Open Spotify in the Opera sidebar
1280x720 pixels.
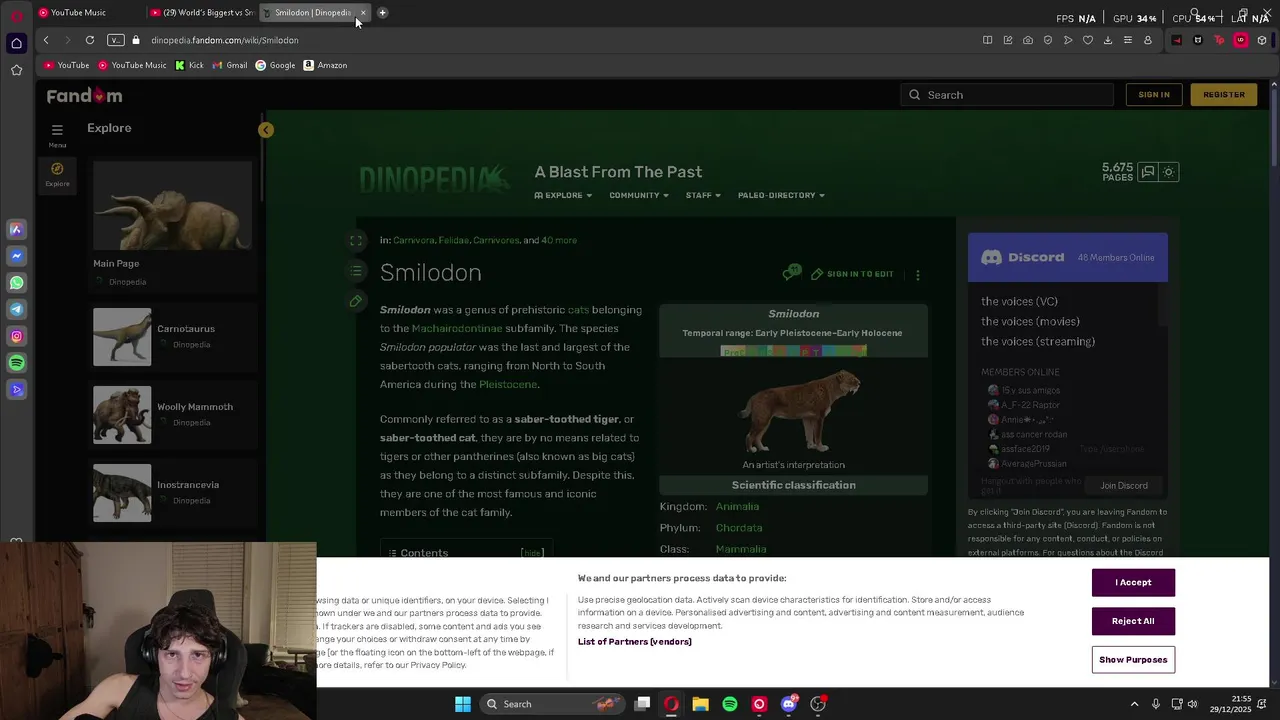(16, 363)
